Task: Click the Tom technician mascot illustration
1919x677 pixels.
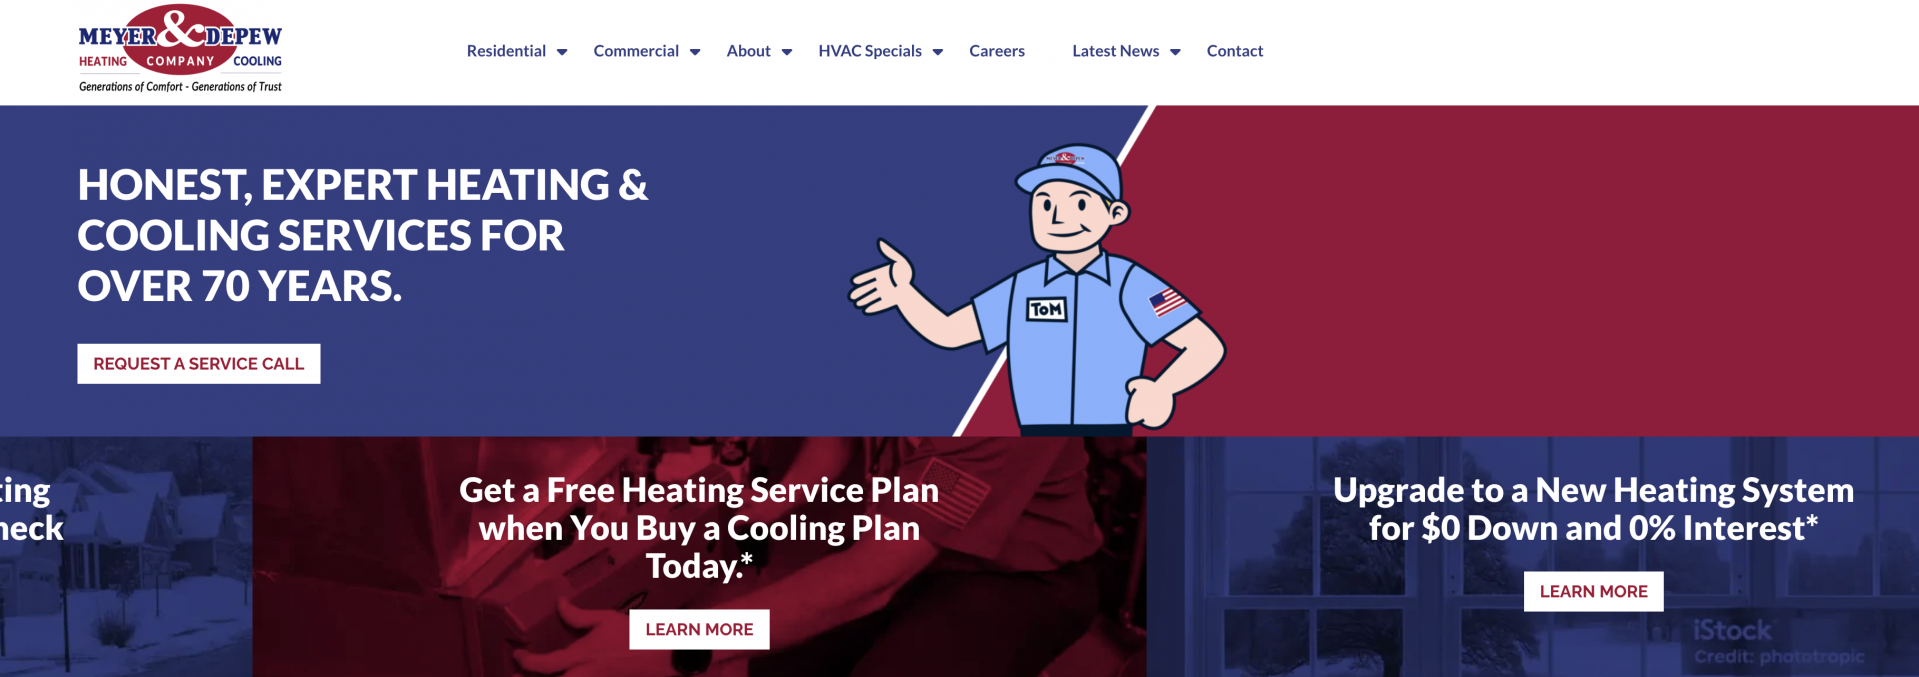Action: tap(1040, 288)
